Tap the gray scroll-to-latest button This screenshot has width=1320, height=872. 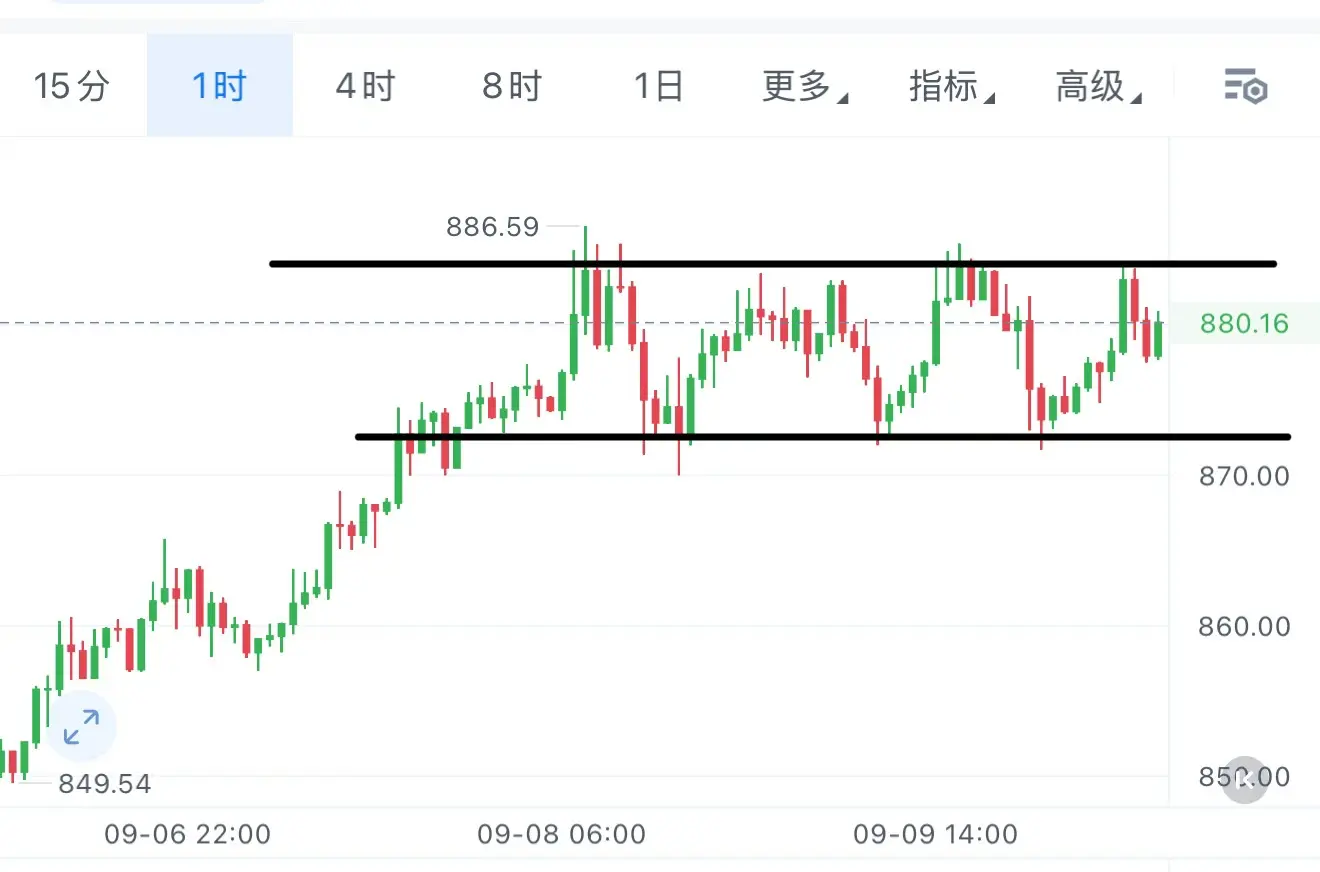(x=1245, y=780)
